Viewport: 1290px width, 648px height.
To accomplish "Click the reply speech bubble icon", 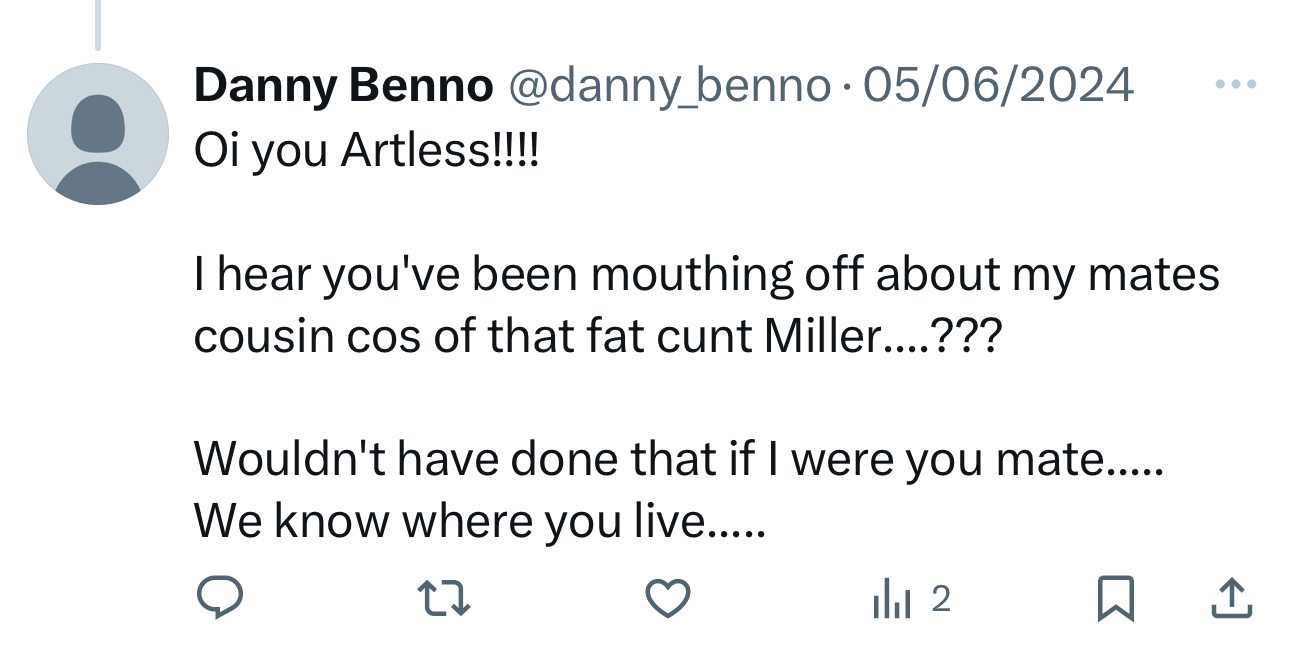I will pos(217,598).
